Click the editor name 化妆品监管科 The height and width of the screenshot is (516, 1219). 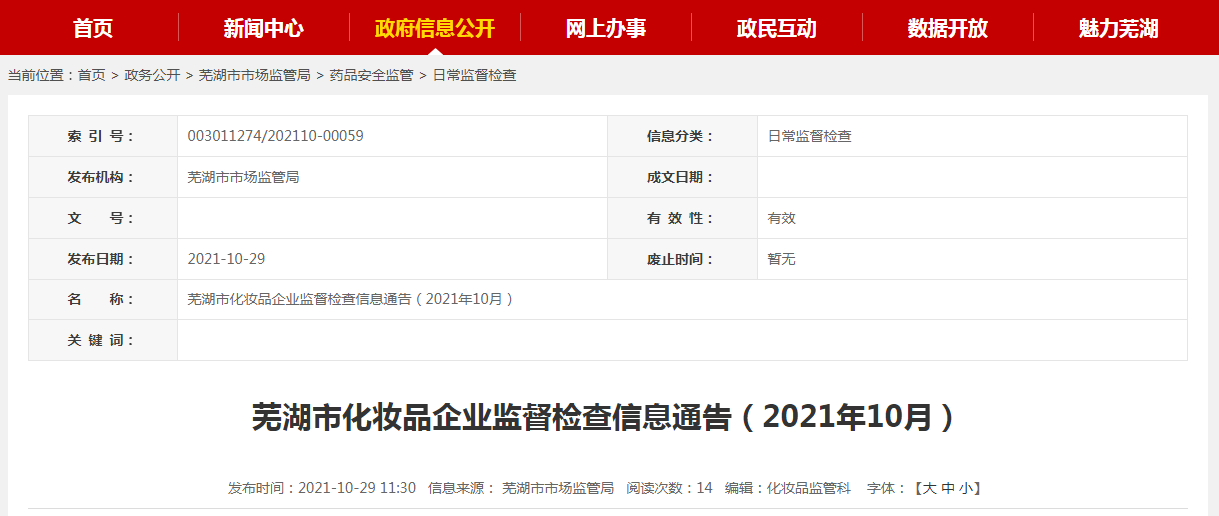[809, 488]
